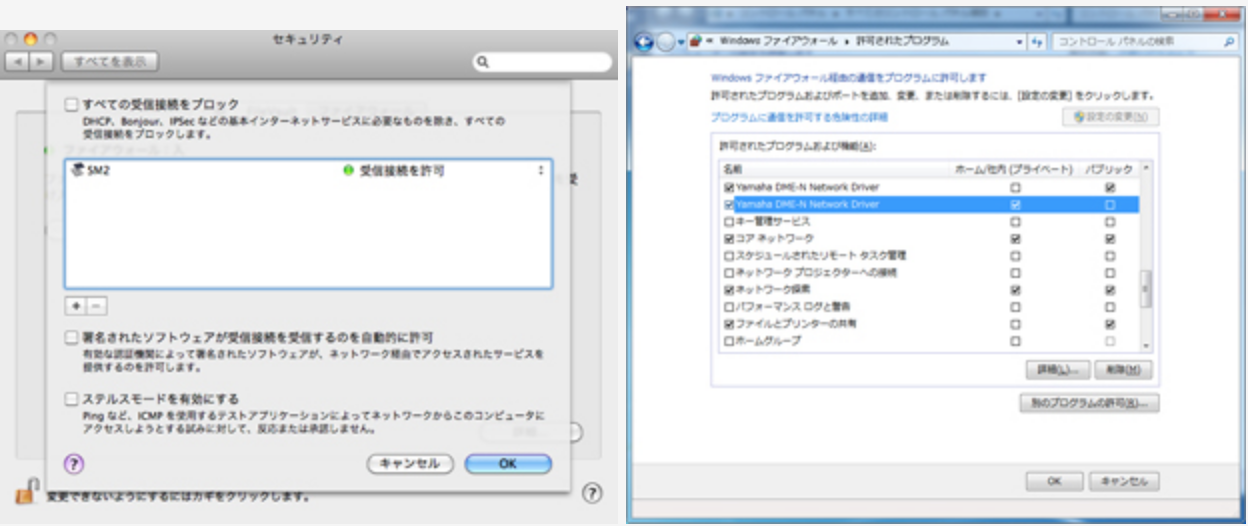Click the search magnifier in Control Panel search

[1229, 43]
